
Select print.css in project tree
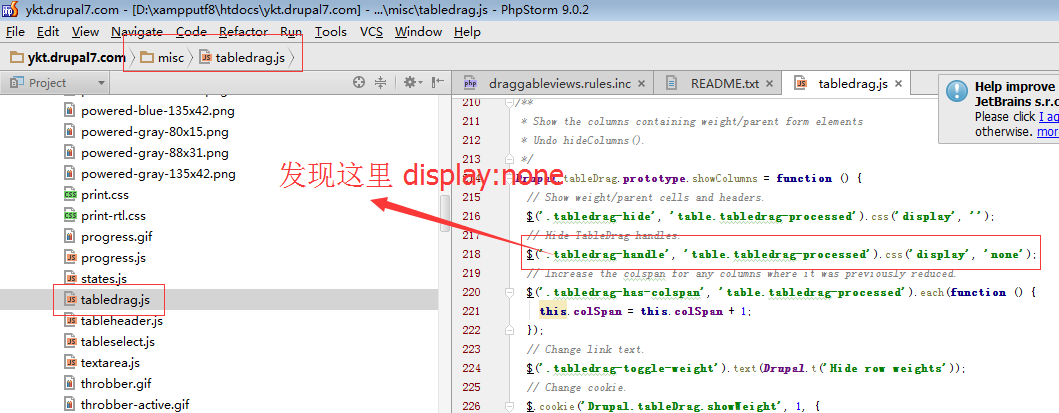[x=105, y=195]
